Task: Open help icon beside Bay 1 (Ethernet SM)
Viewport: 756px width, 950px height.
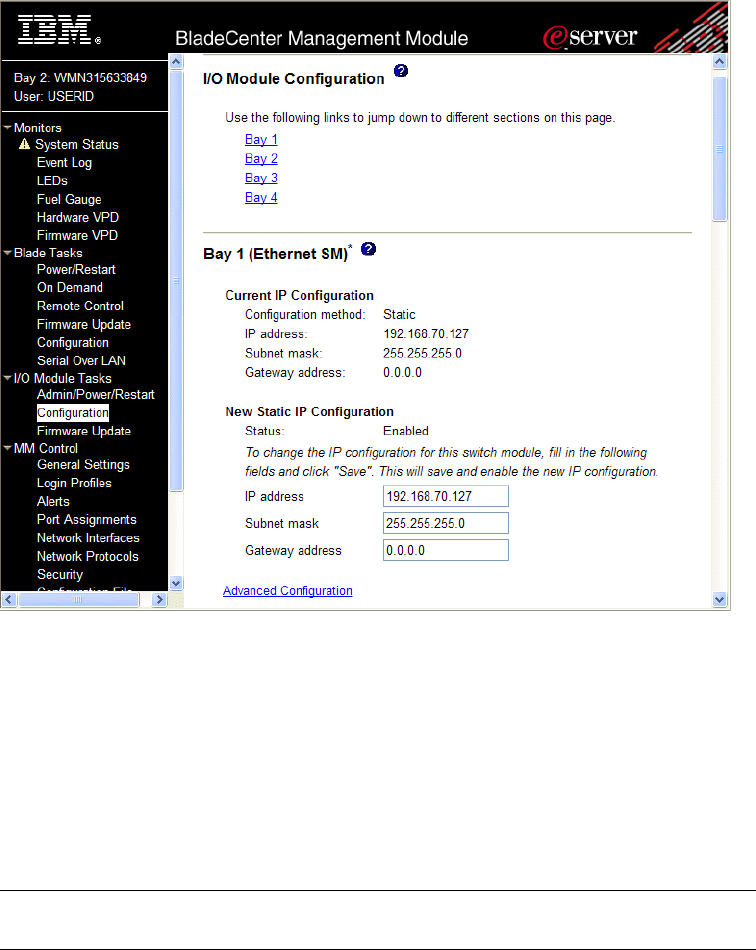Action: (x=368, y=249)
